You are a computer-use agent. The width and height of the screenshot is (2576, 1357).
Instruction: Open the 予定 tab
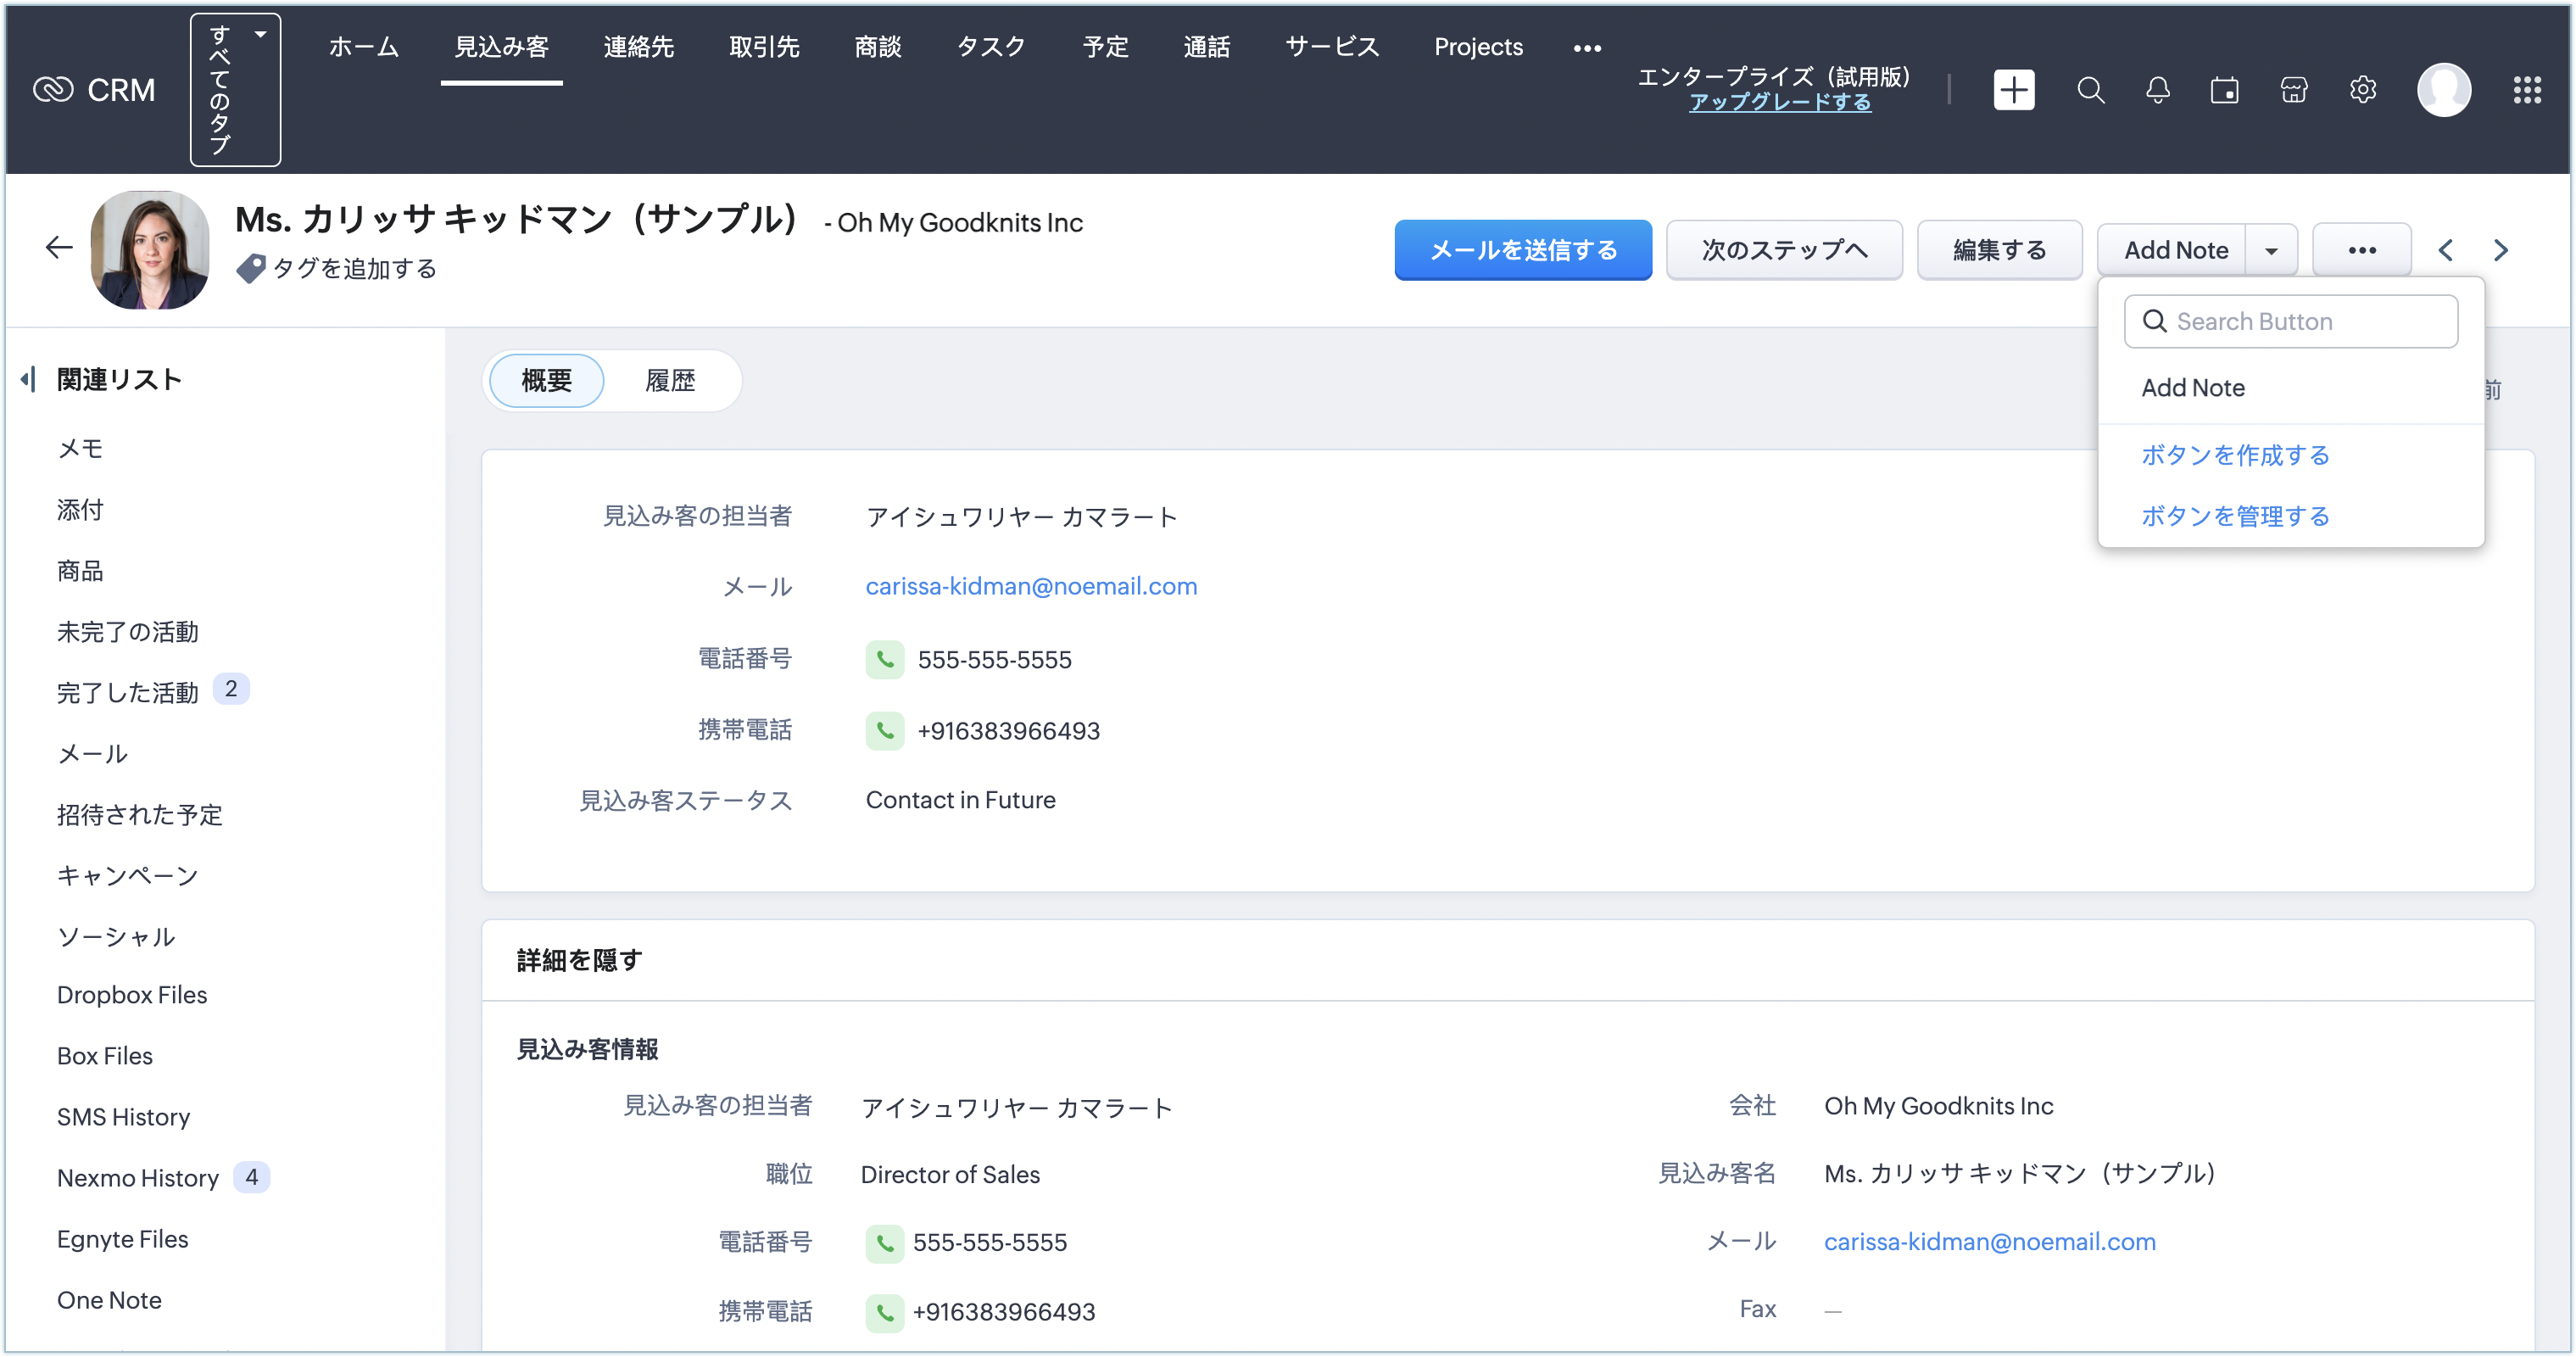[x=1105, y=47]
